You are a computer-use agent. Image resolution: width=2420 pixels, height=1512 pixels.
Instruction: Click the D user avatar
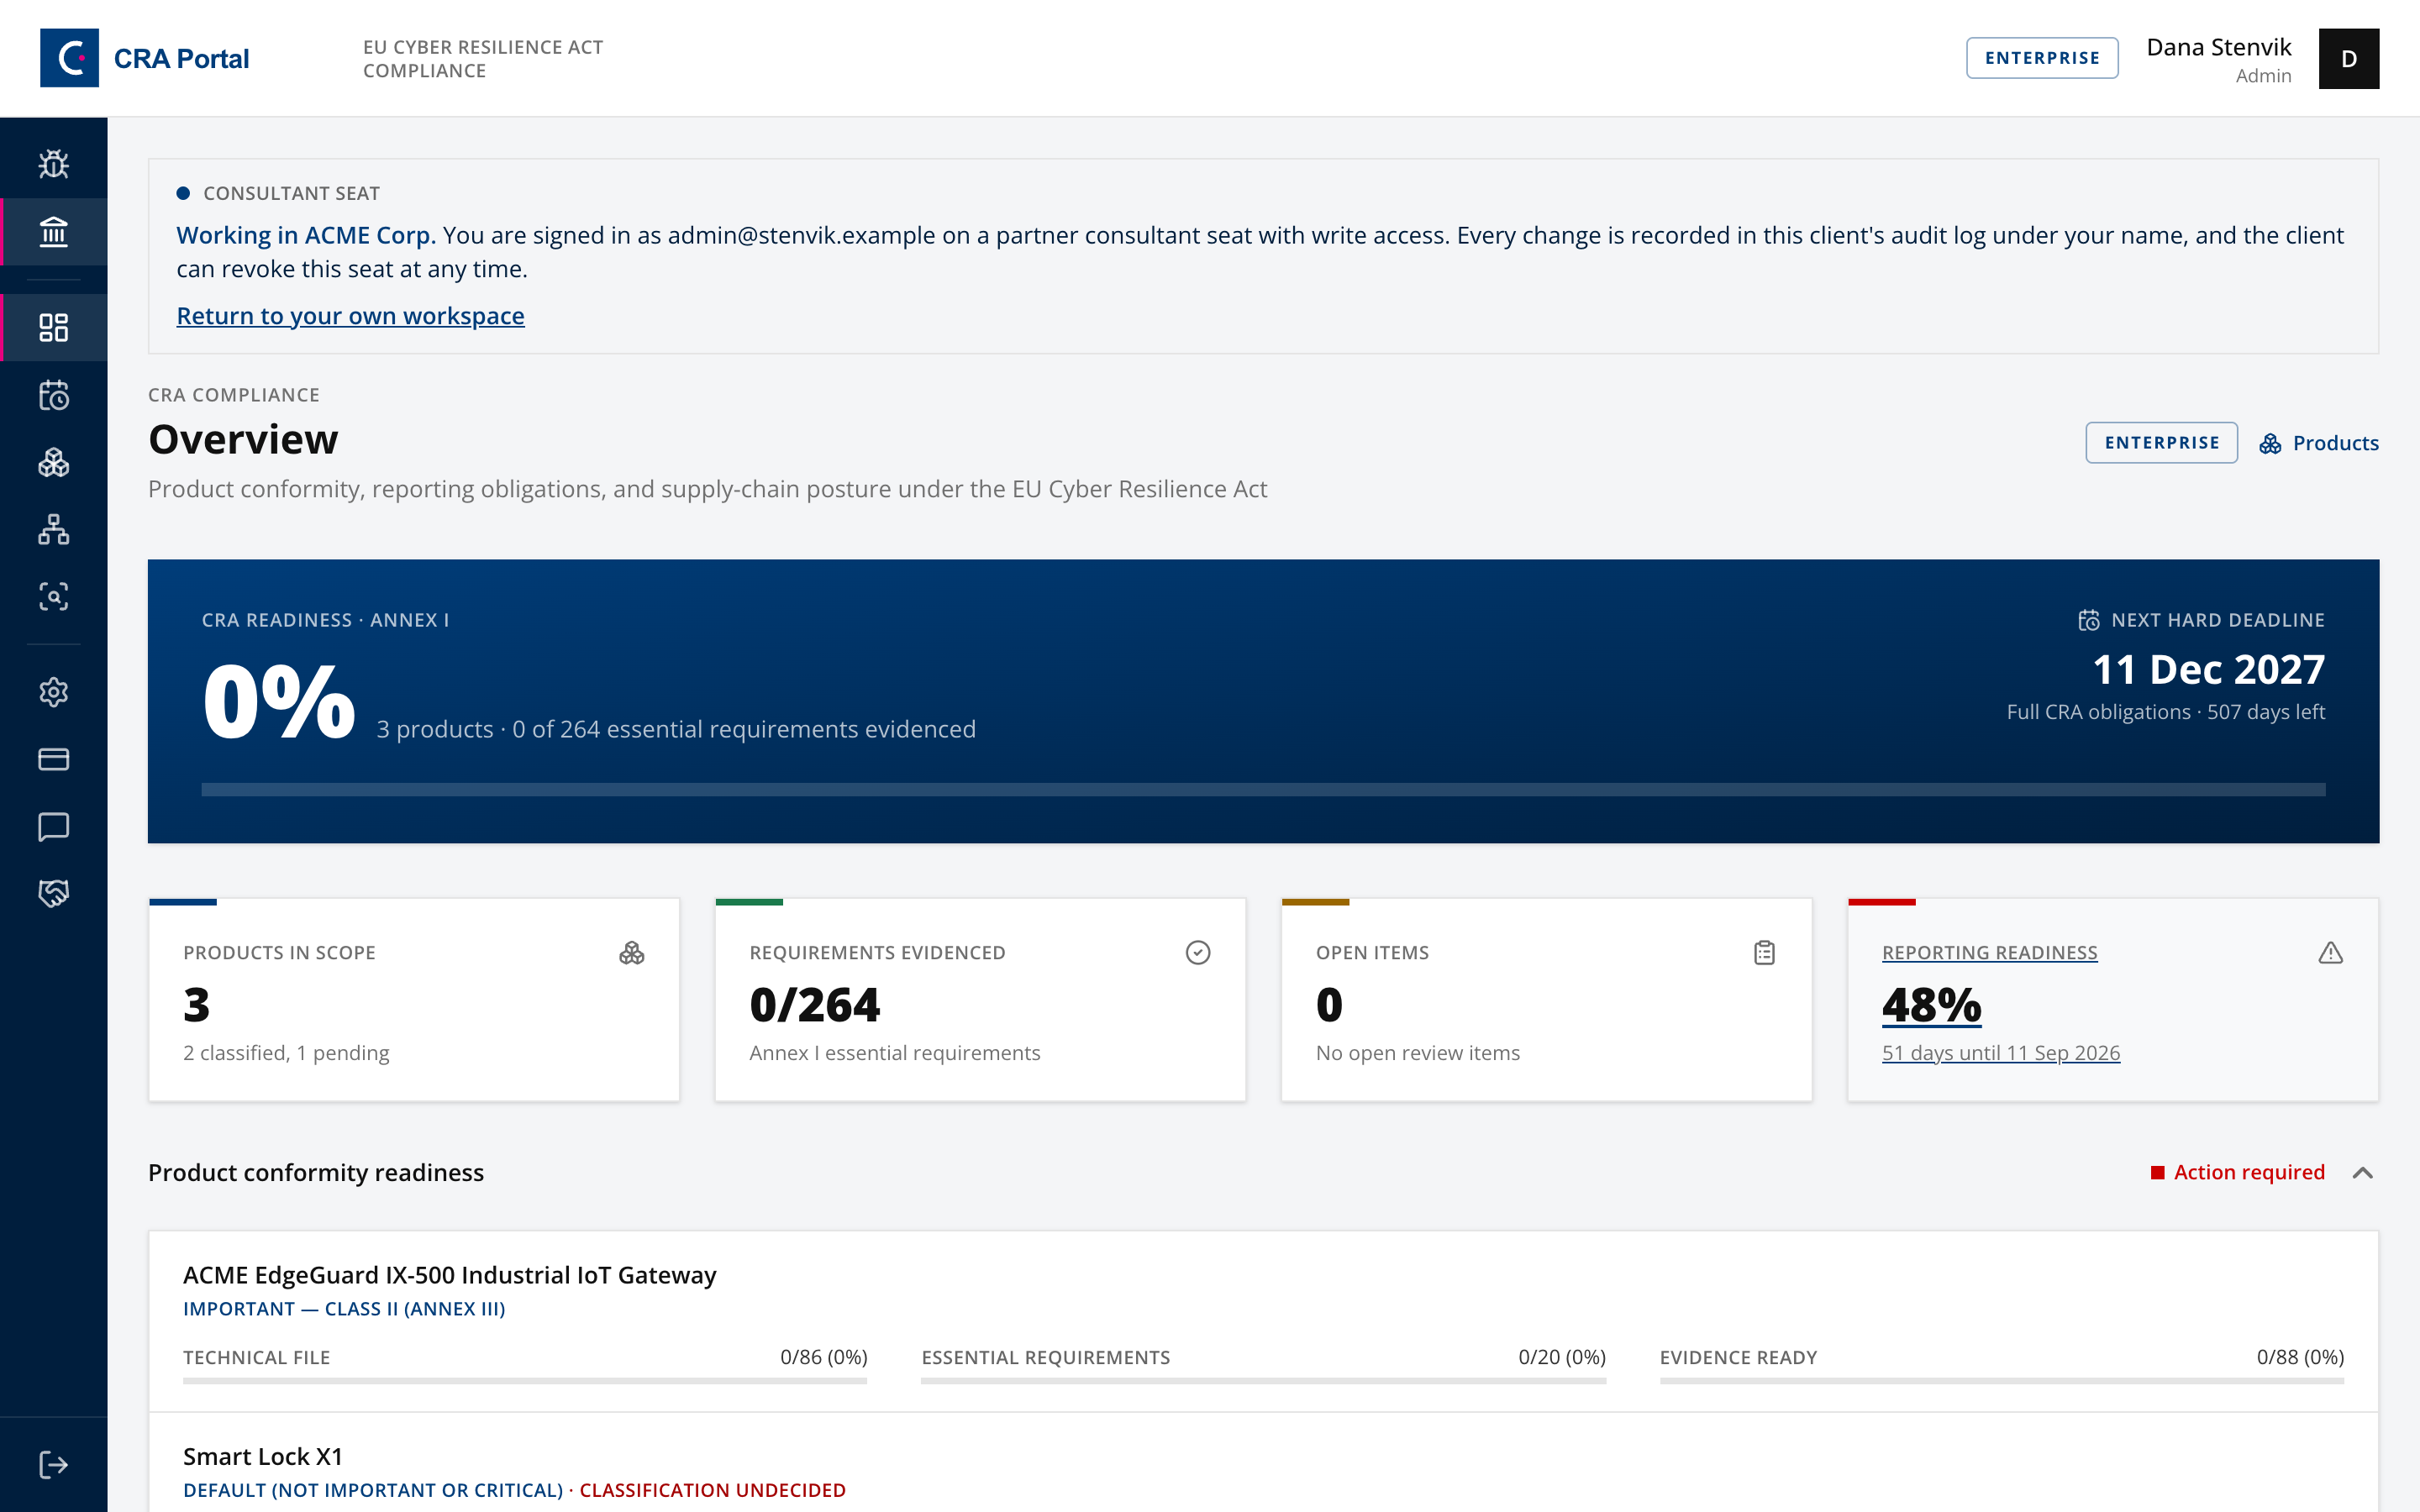click(x=2348, y=58)
